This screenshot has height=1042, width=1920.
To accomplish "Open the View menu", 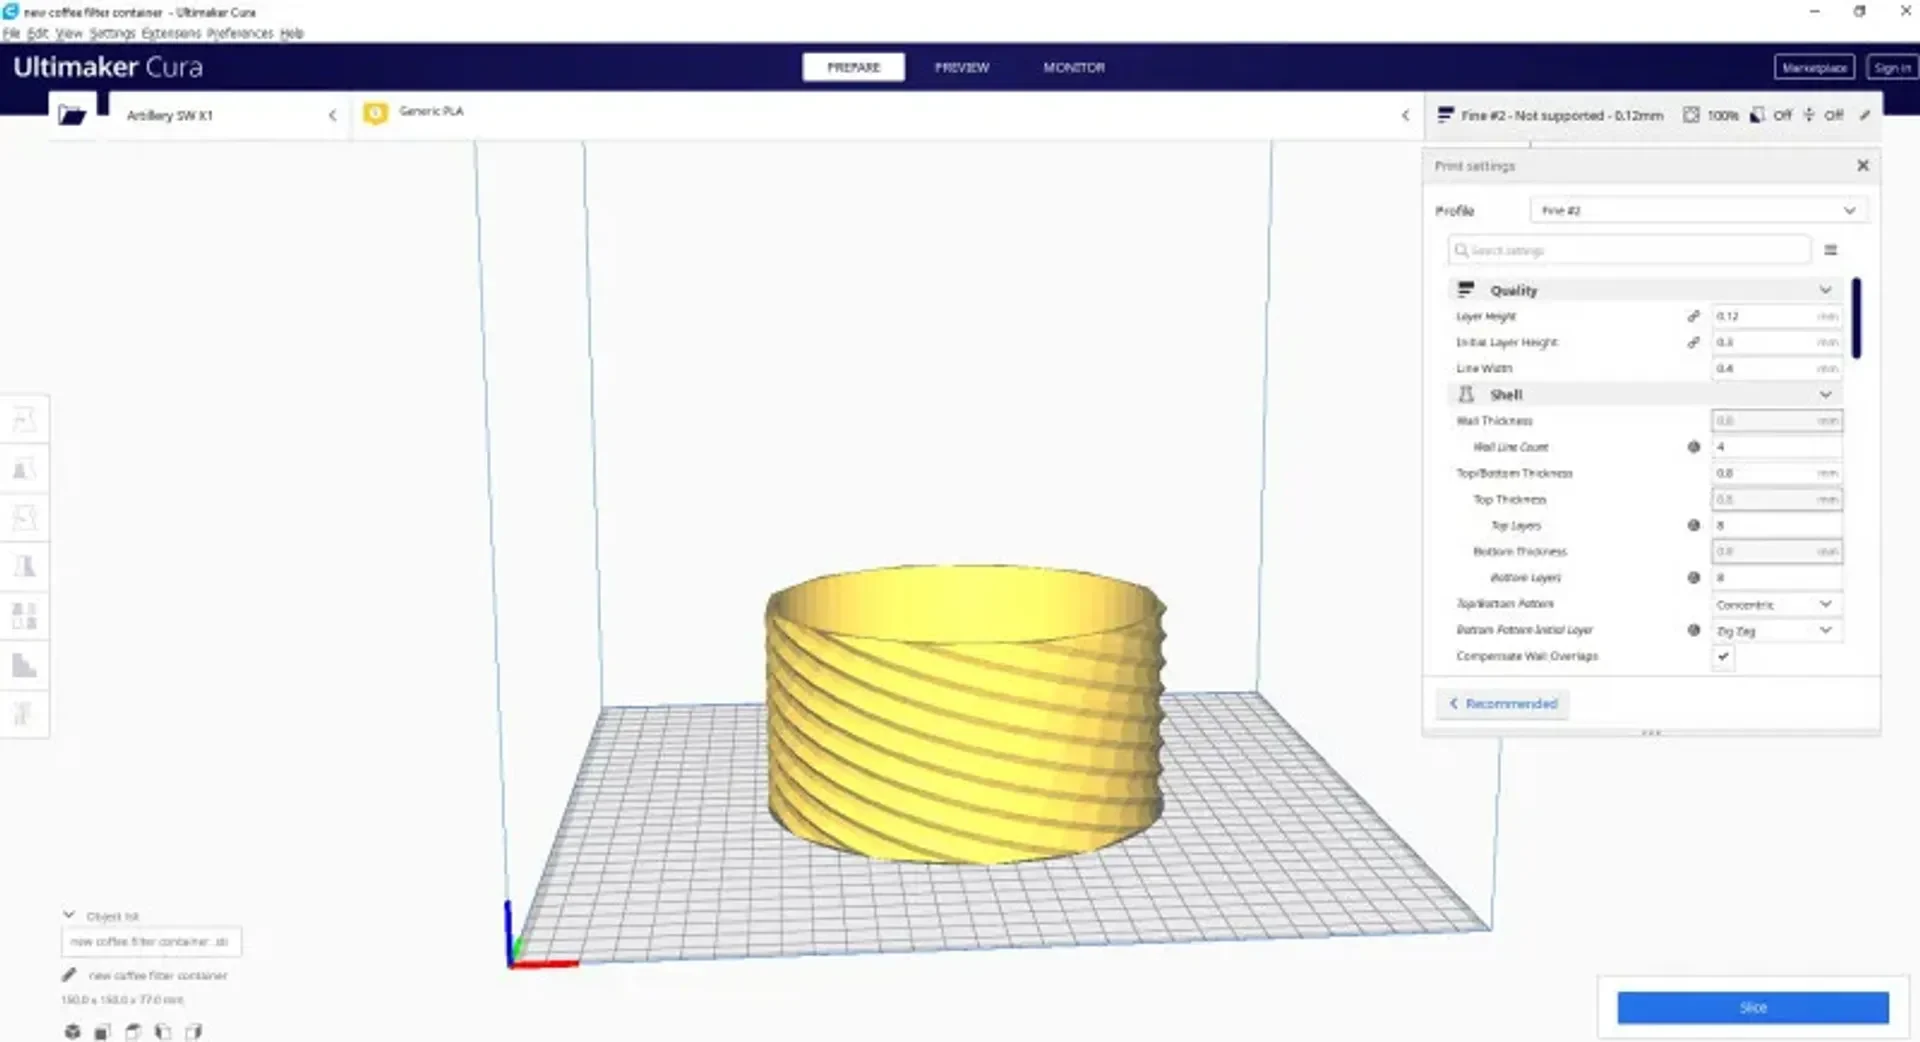I will pos(68,33).
